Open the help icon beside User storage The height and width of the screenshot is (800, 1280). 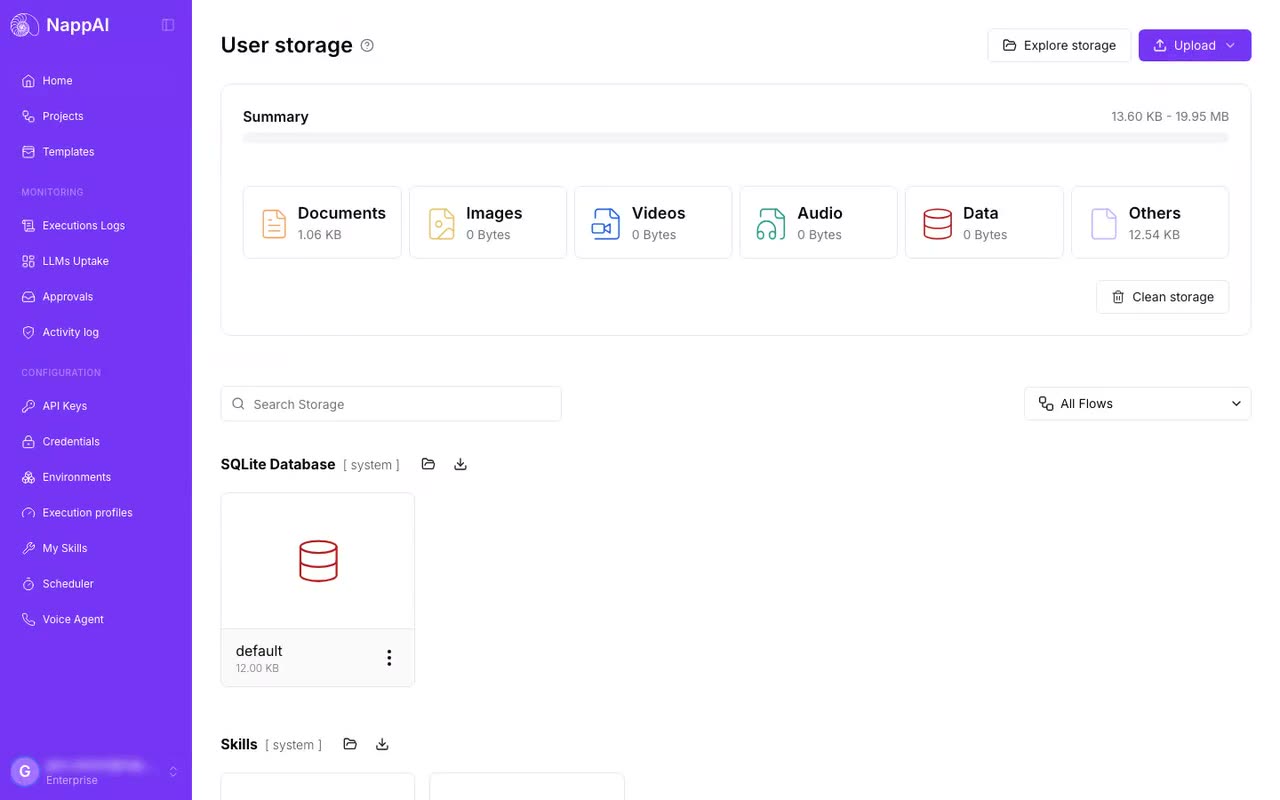click(x=367, y=45)
